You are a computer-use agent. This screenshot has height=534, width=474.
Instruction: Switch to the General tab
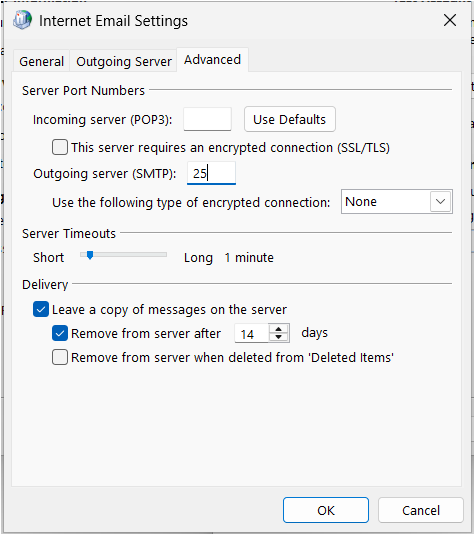tap(42, 61)
